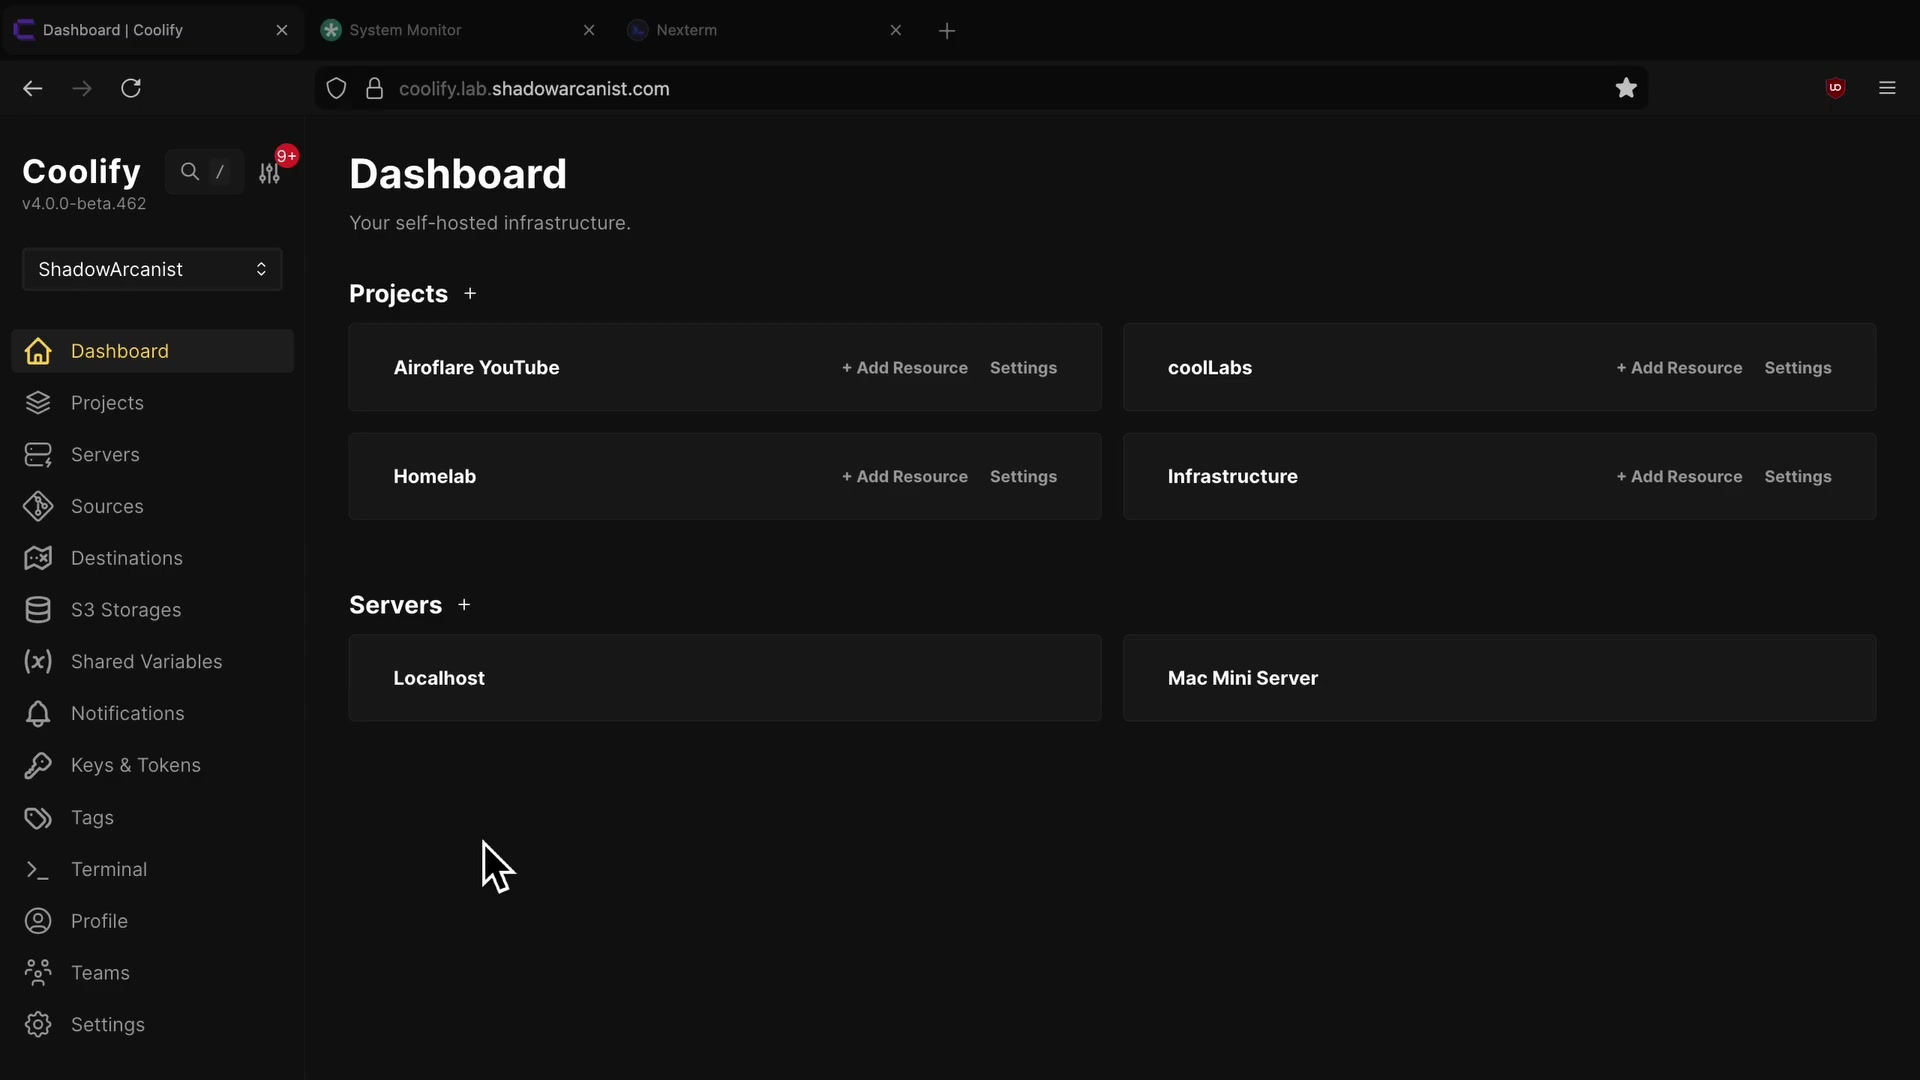Click the Notifications bell icon
The height and width of the screenshot is (1080, 1920).
[38, 714]
